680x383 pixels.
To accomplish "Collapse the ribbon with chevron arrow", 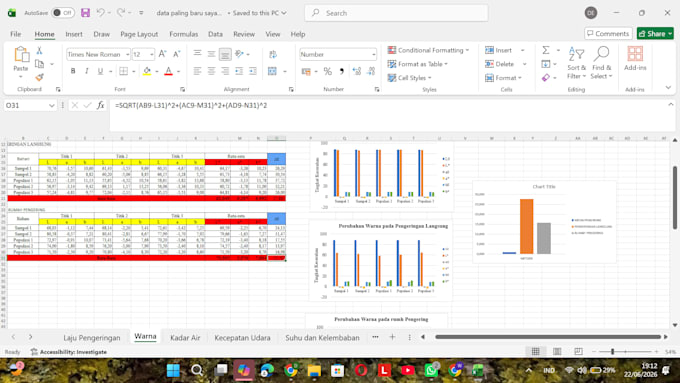I will pos(668,88).
